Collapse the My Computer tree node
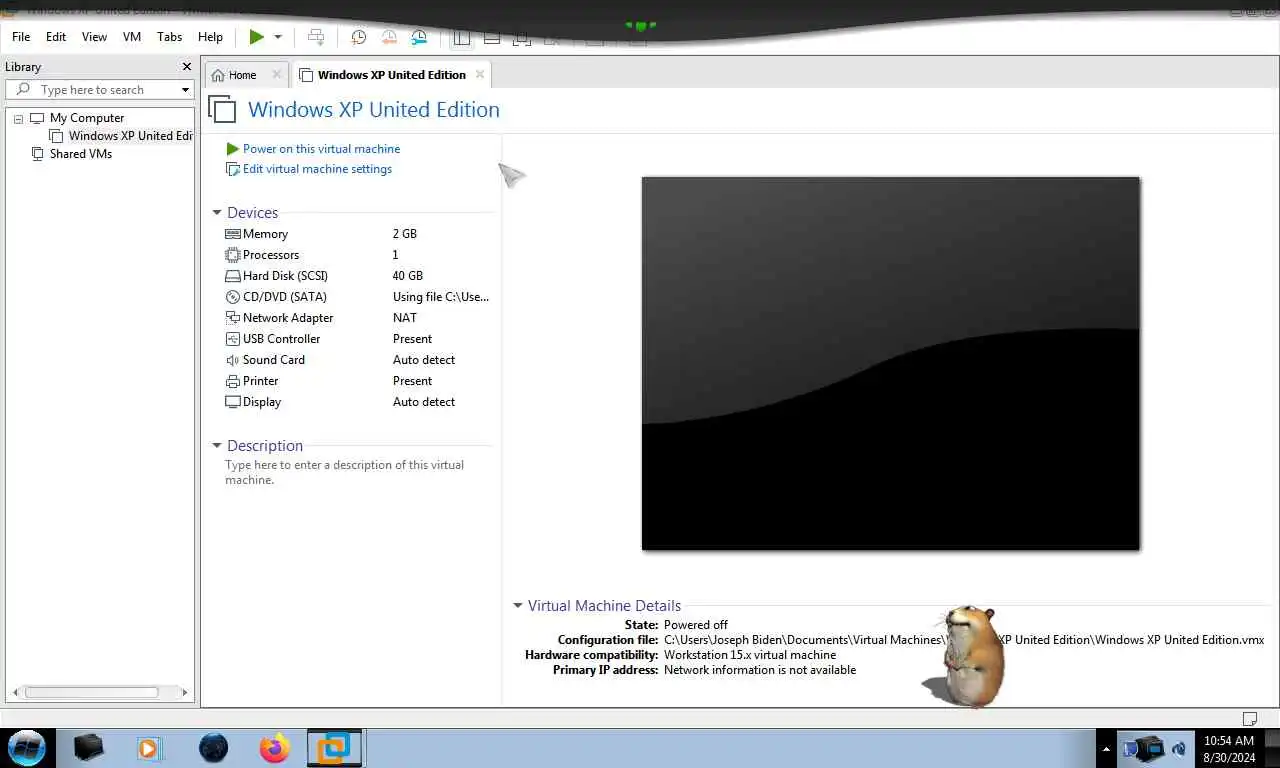1280x768 pixels. point(18,118)
